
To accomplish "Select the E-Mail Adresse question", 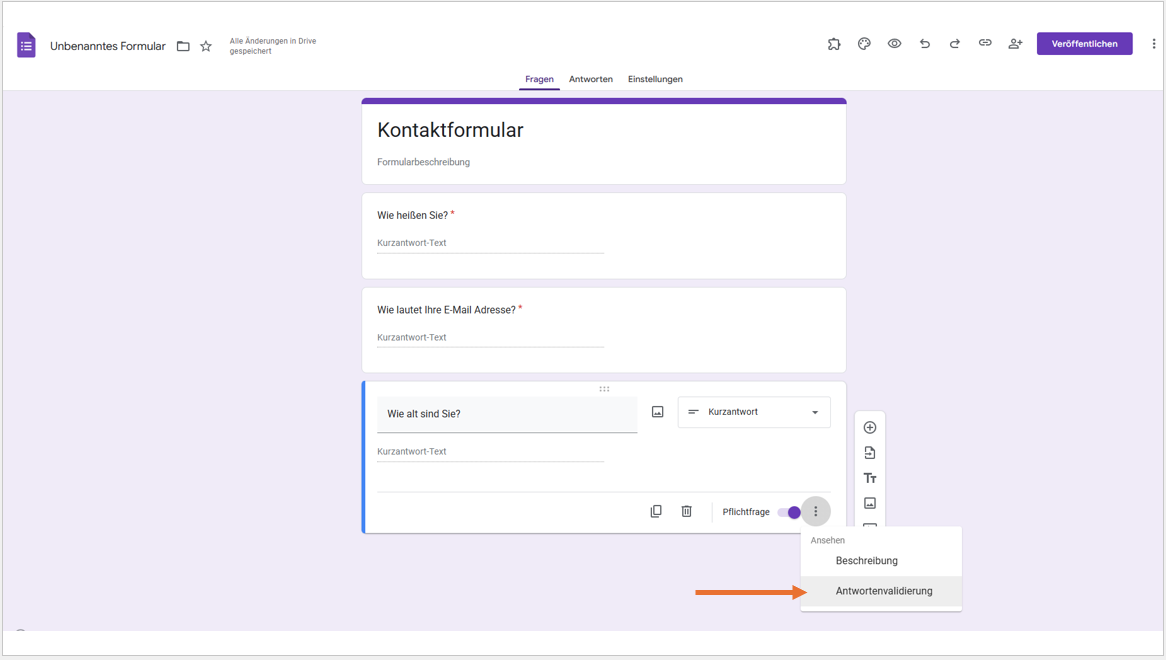I will [604, 330].
